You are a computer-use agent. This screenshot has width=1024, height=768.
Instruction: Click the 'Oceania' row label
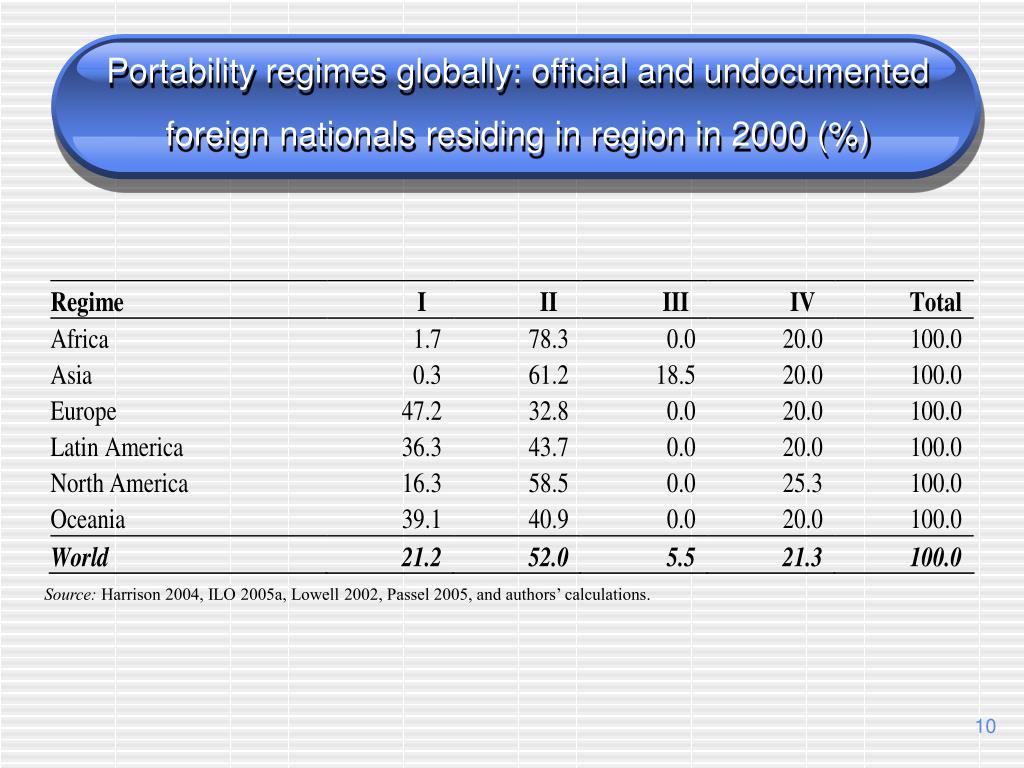[x=88, y=520]
